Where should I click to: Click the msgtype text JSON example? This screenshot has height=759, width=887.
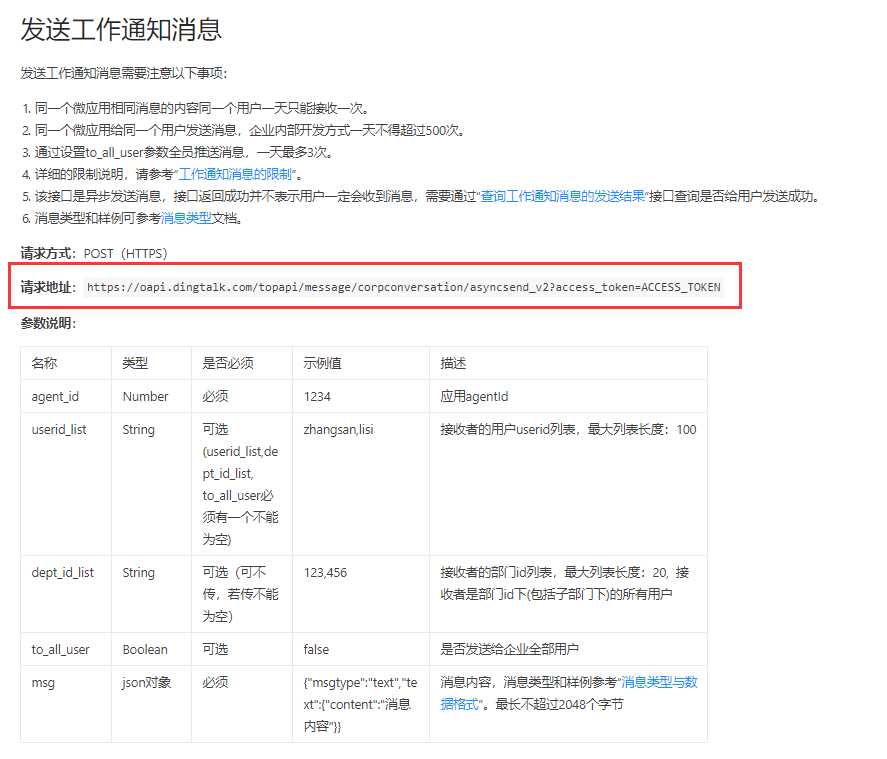pyautogui.click(x=360, y=705)
